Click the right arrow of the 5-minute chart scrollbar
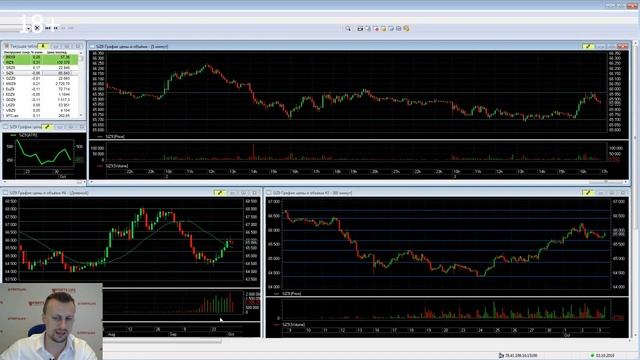Image resolution: width=640 pixels, height=360 pixels. pyautogui.click(x=626, y=182)
